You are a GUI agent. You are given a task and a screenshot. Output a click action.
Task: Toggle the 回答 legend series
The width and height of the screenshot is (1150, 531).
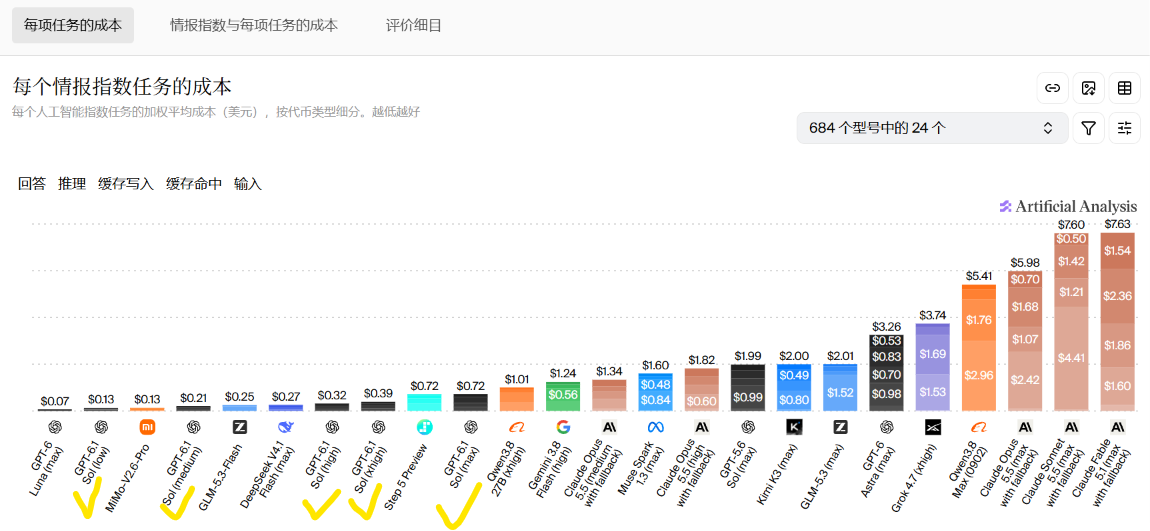click(x=32, y=184)
